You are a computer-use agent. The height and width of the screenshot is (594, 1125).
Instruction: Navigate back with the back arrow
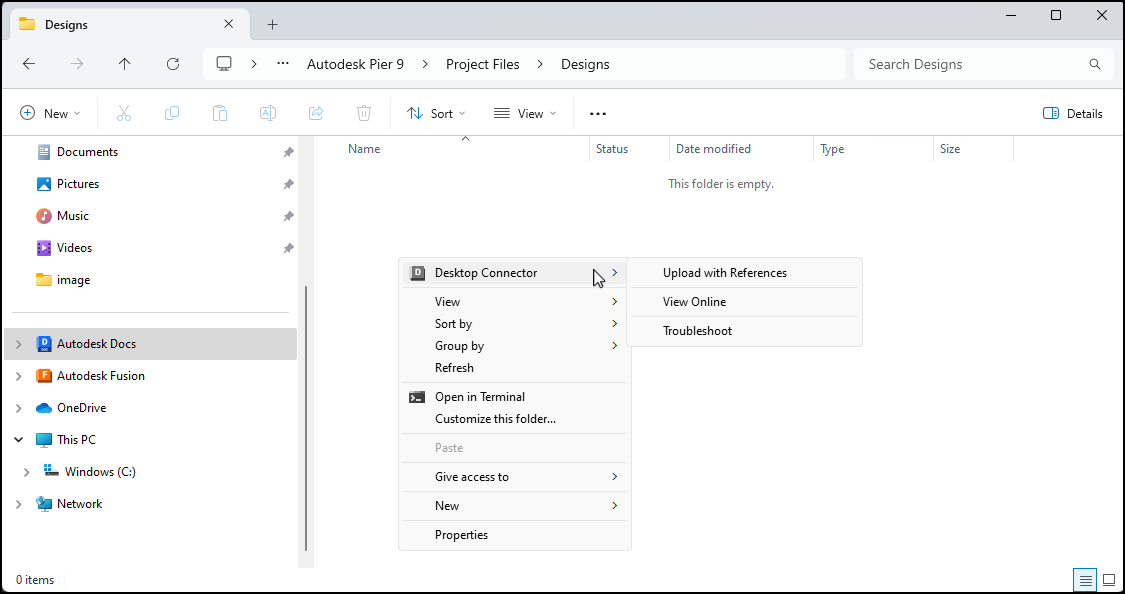coord(29,64)
